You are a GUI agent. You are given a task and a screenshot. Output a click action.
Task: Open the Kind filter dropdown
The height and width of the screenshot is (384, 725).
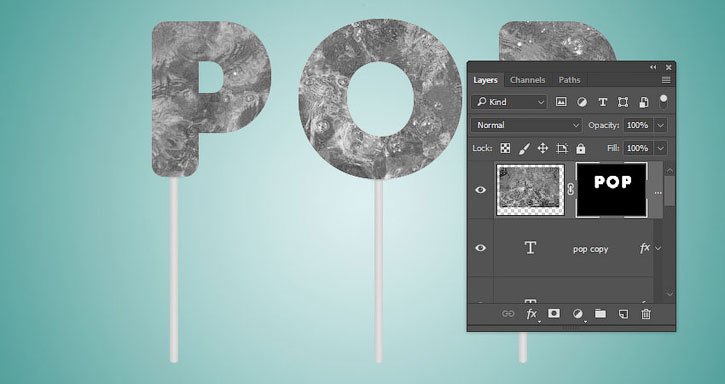tap(509, 102)
